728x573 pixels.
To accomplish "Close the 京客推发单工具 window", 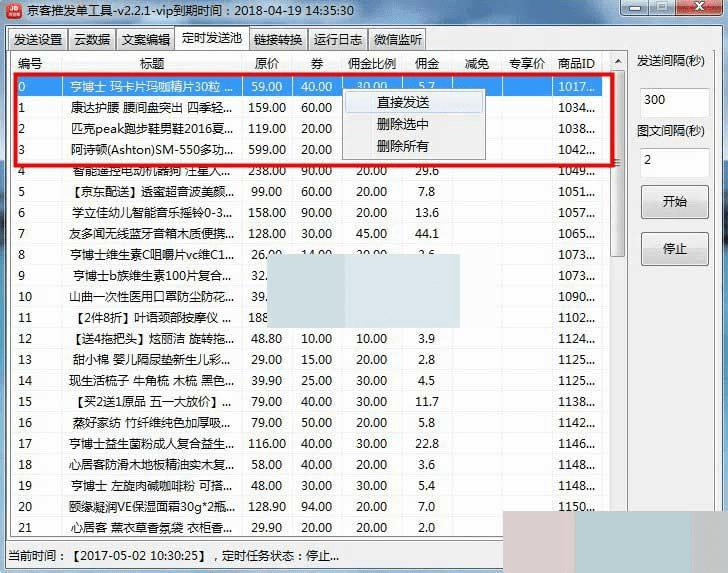I will tap(700, 7).
